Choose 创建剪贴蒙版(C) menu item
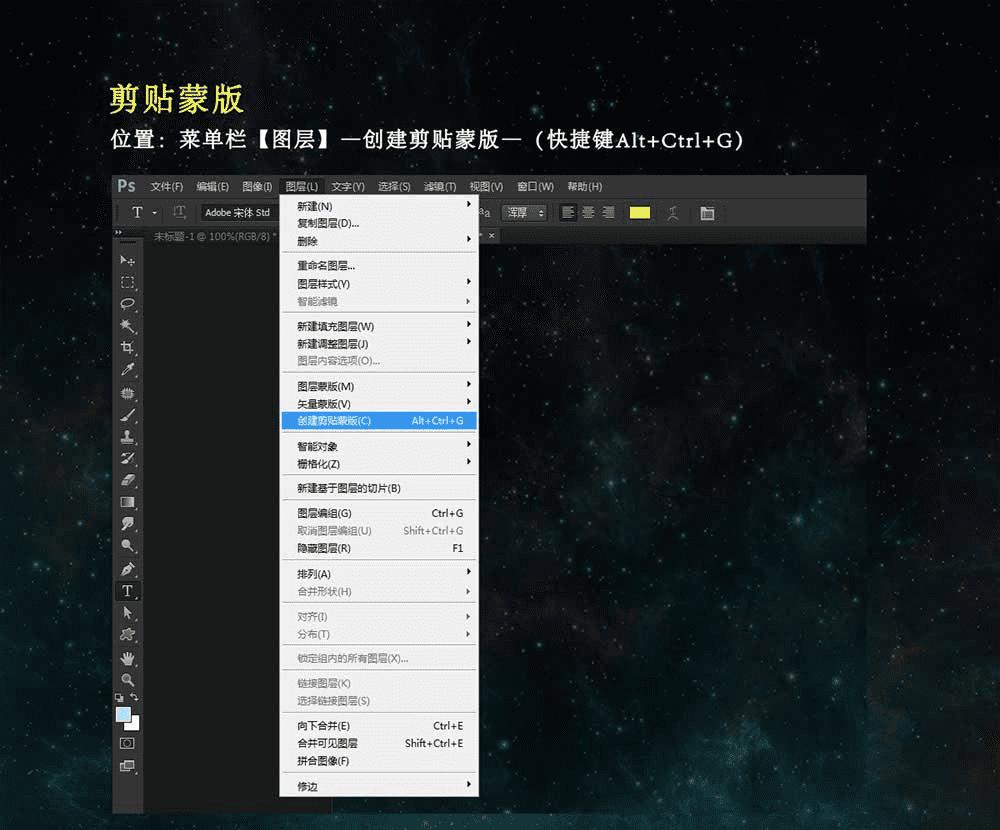1000x830 pixels. click(x=379, y=420)
